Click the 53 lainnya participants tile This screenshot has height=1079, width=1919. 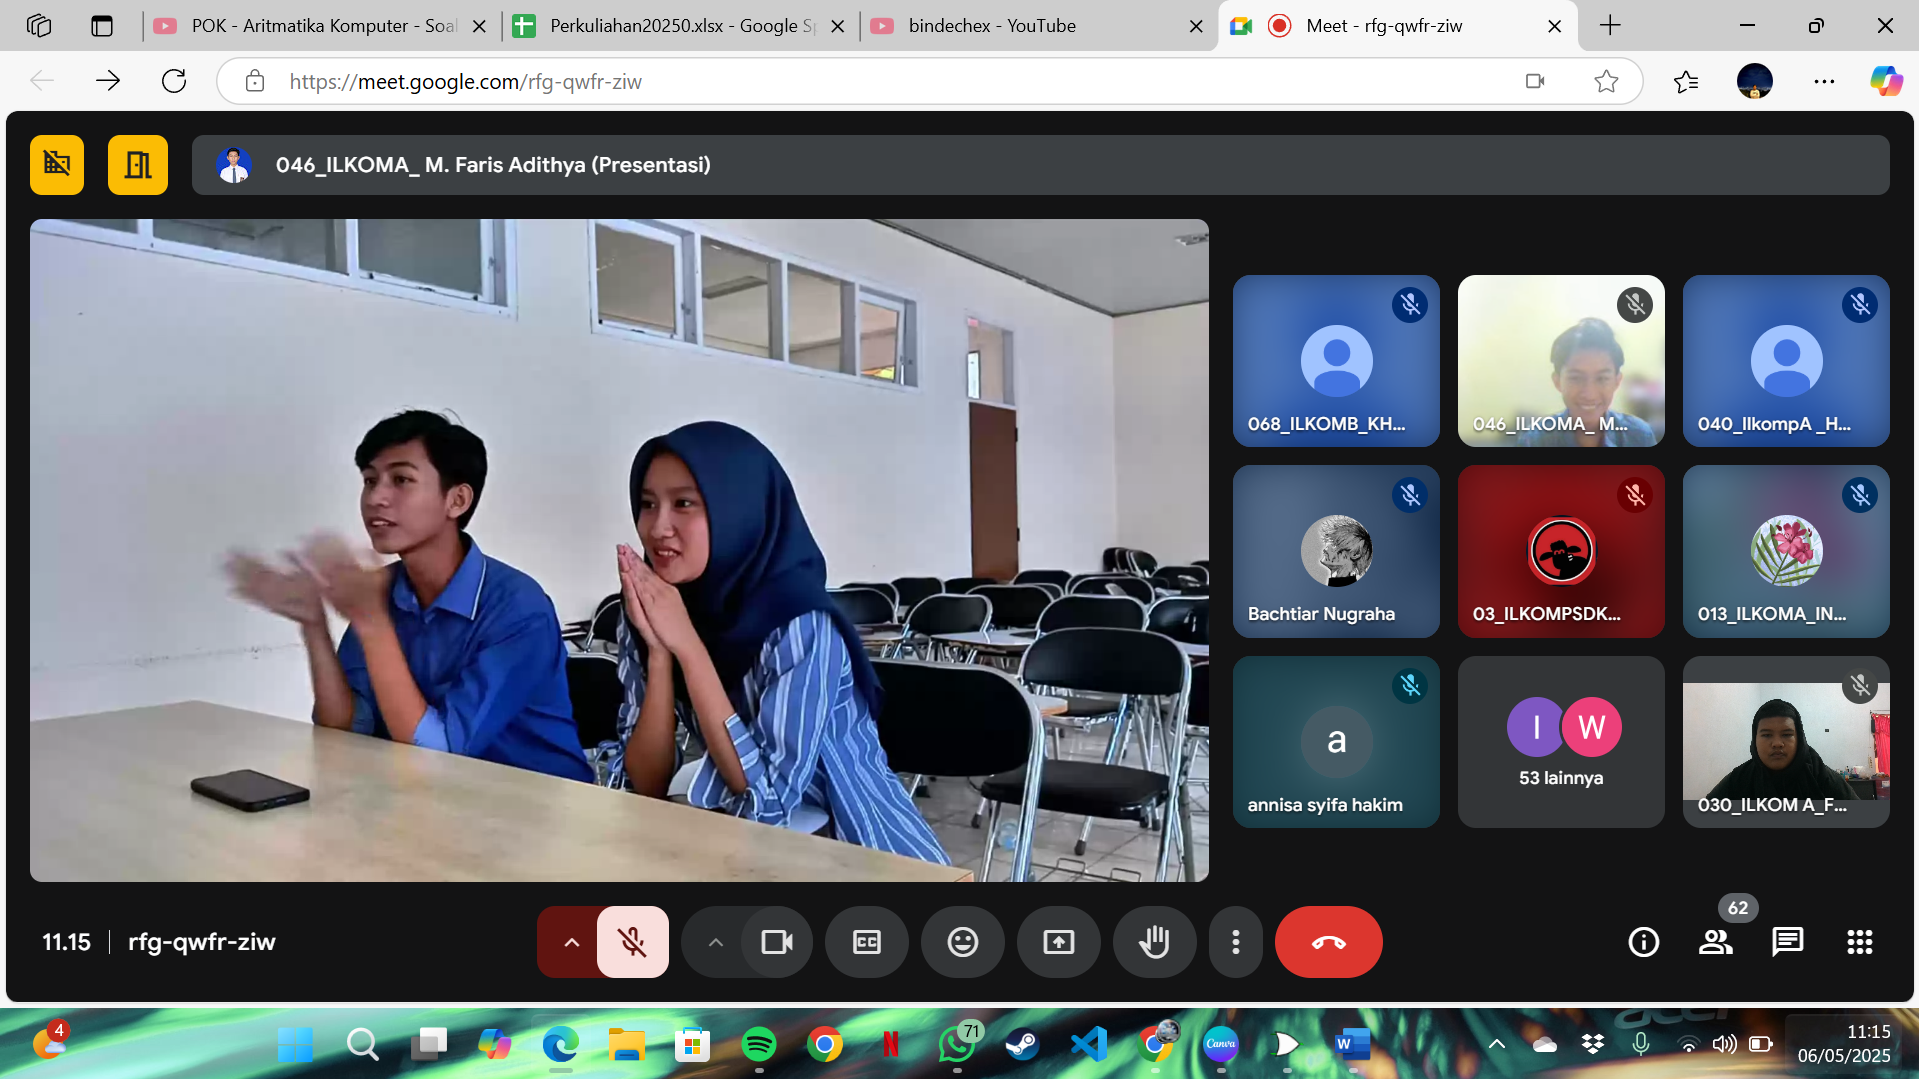(x=1560, y=742)
